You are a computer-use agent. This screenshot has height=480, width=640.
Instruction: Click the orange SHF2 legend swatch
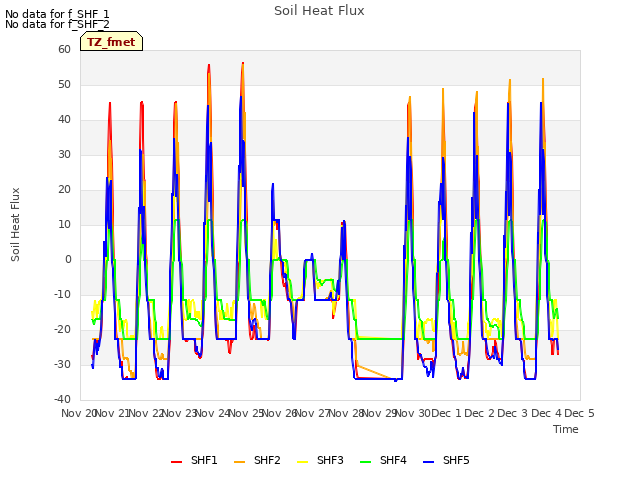coord(240,461)
